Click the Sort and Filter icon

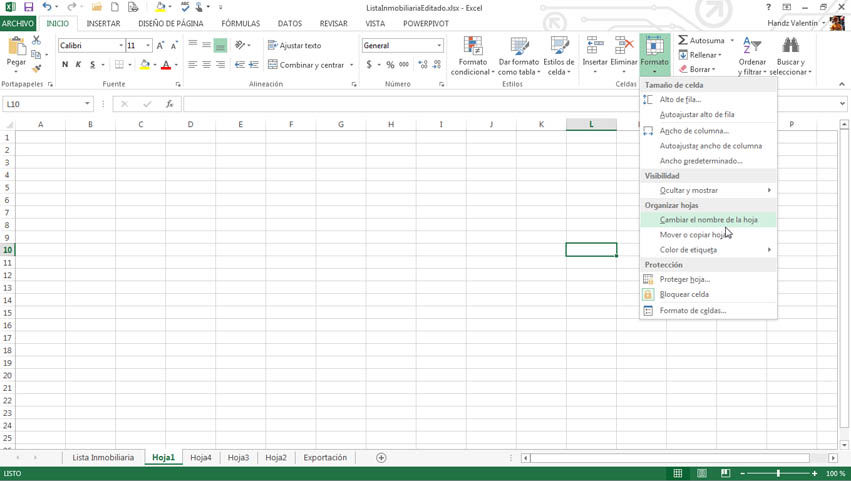coord(752,46)
